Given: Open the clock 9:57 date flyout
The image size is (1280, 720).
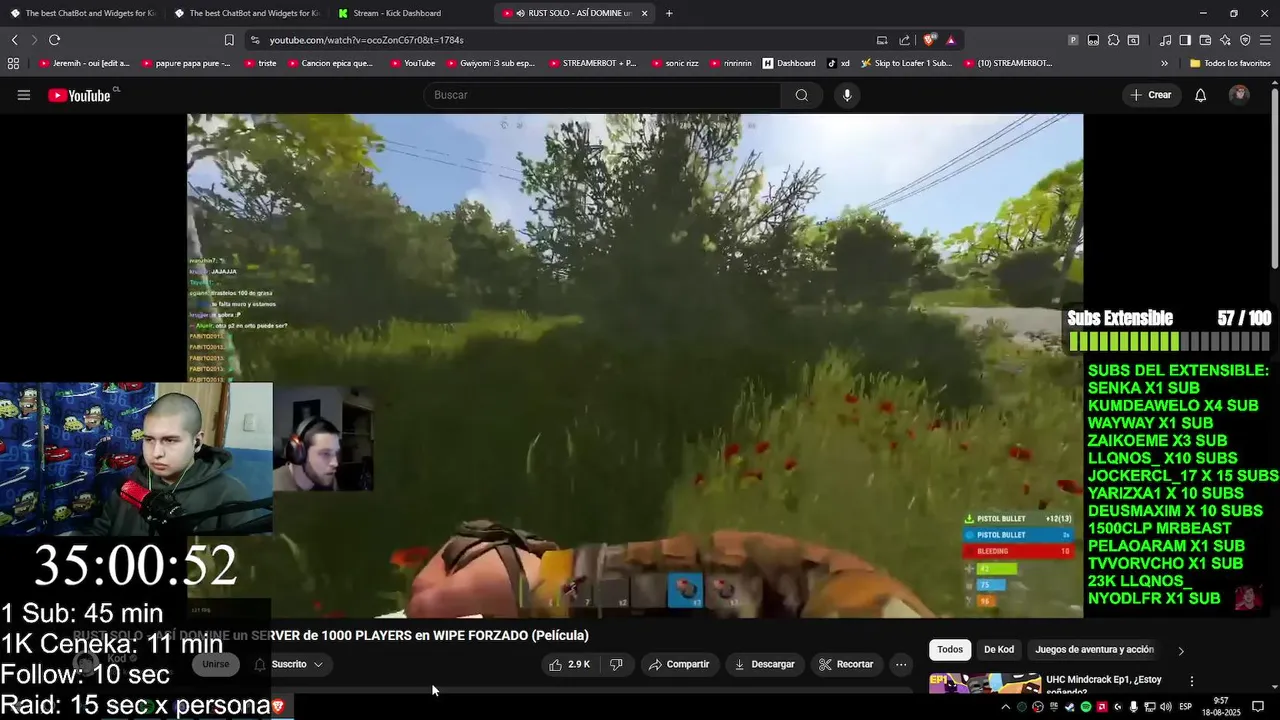Looking at the screenshot, I should [1221, 706].
